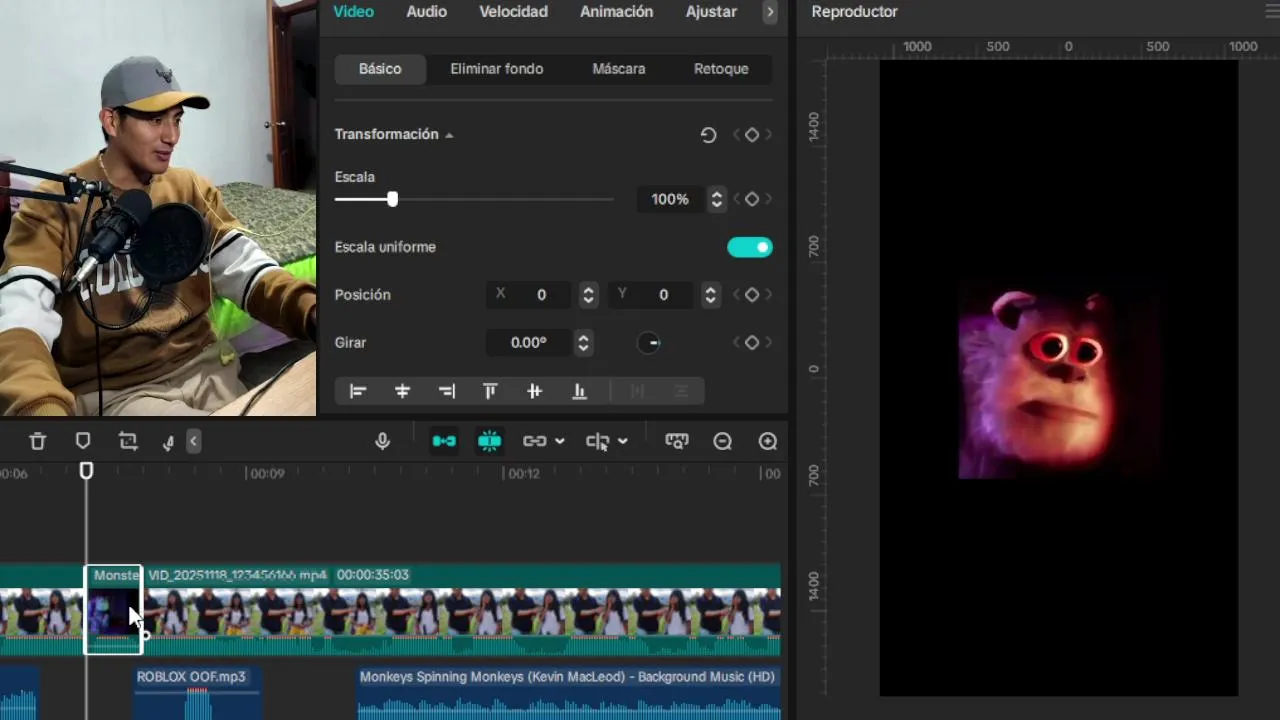Add a keyframe for Escala
Image resolution: width=1280 pixels, height=720 pixels.
tap(752, 199)
